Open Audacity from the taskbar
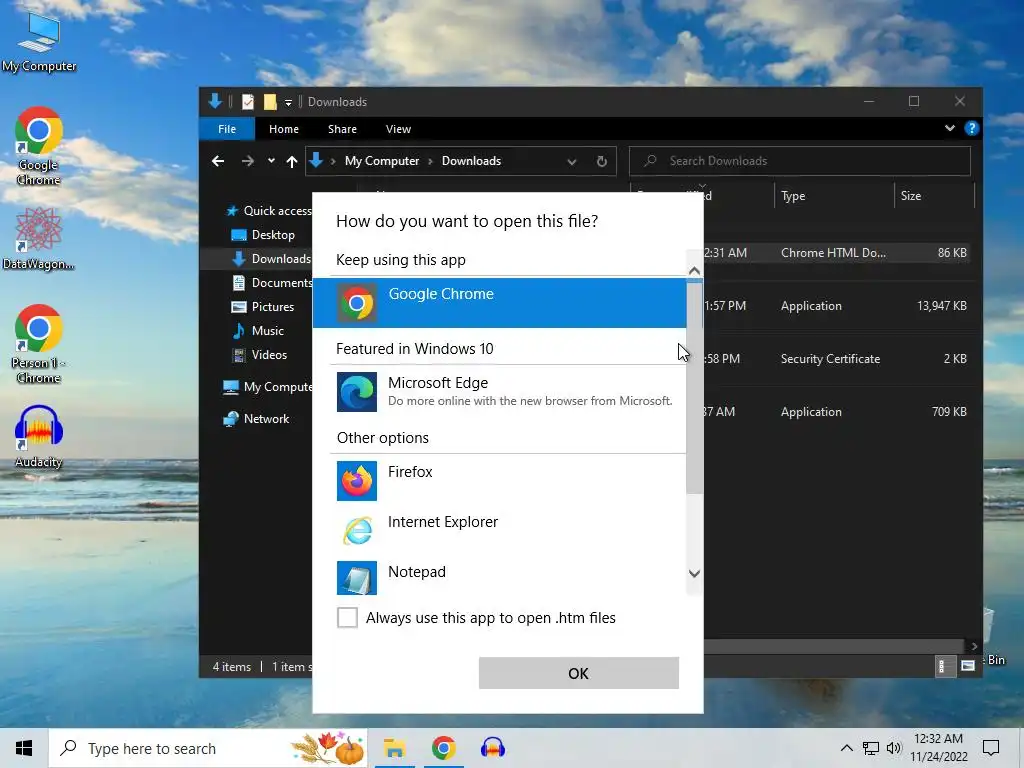Image resolution: width=1024 pixels, height=768 pixels. point(493,748)
